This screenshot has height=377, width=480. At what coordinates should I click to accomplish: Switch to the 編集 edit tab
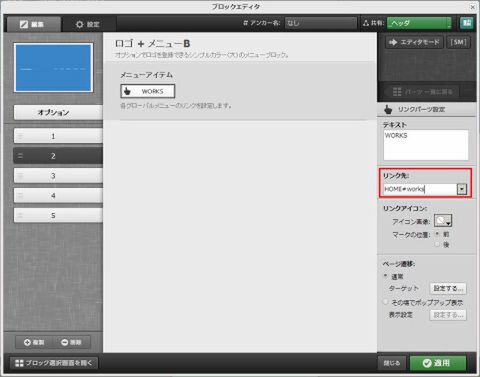click(x=34, y=24)
